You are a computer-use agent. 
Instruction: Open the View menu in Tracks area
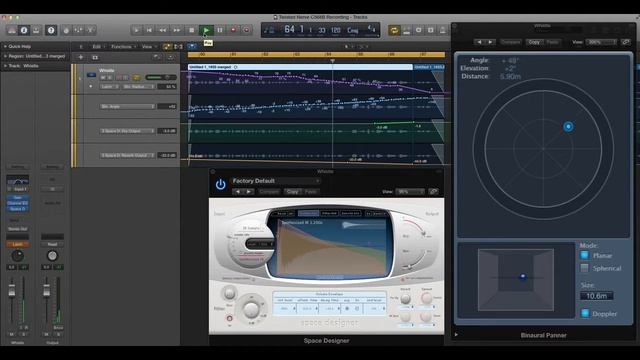click(x=149, y=47)
